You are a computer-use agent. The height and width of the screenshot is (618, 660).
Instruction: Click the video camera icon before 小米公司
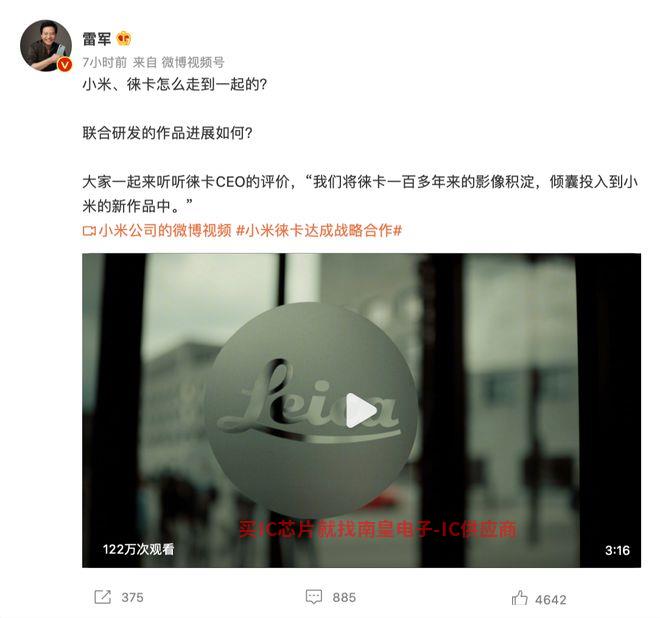point(89,231)
